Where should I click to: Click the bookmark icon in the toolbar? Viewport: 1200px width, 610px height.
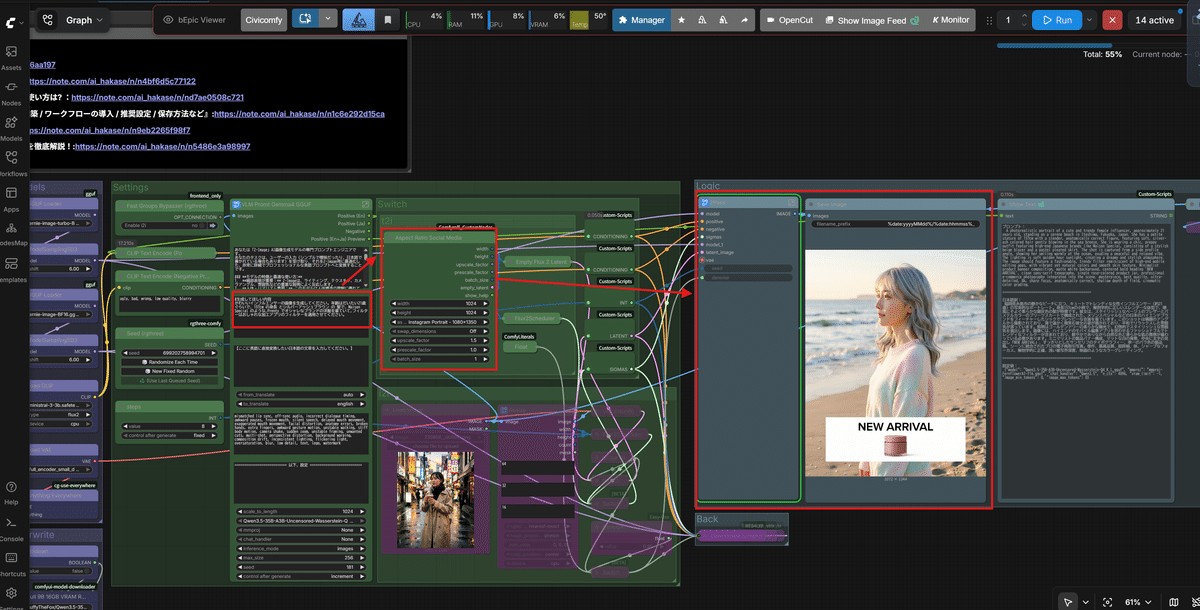387,19
